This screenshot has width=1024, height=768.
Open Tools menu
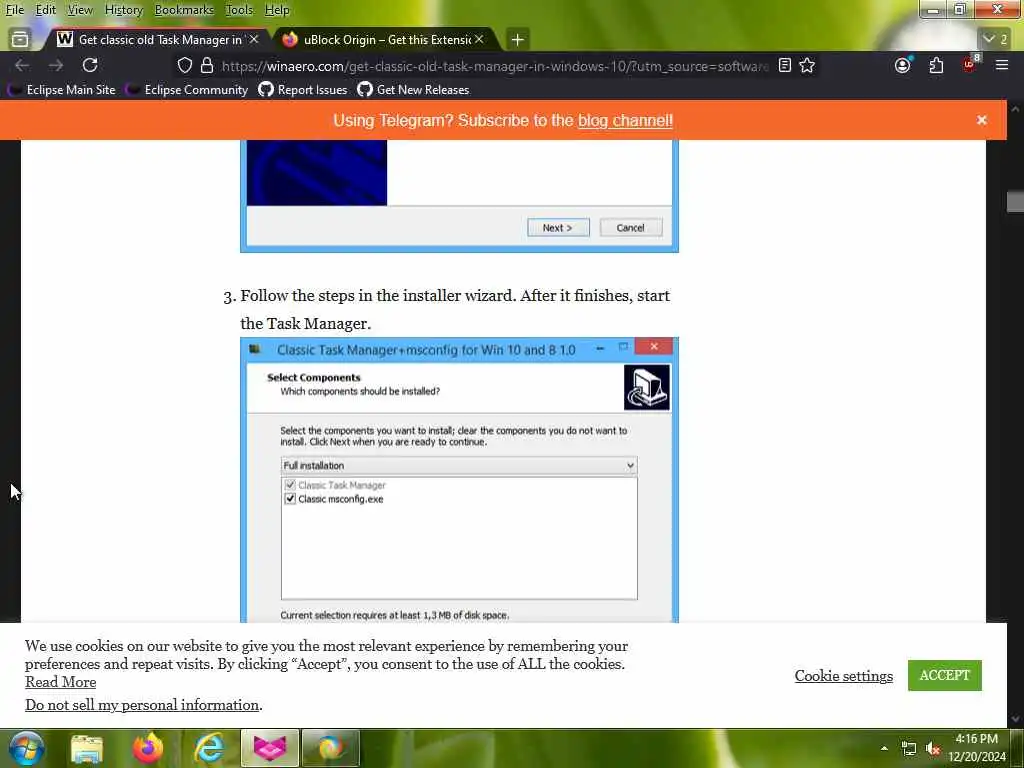click(239, 10)
